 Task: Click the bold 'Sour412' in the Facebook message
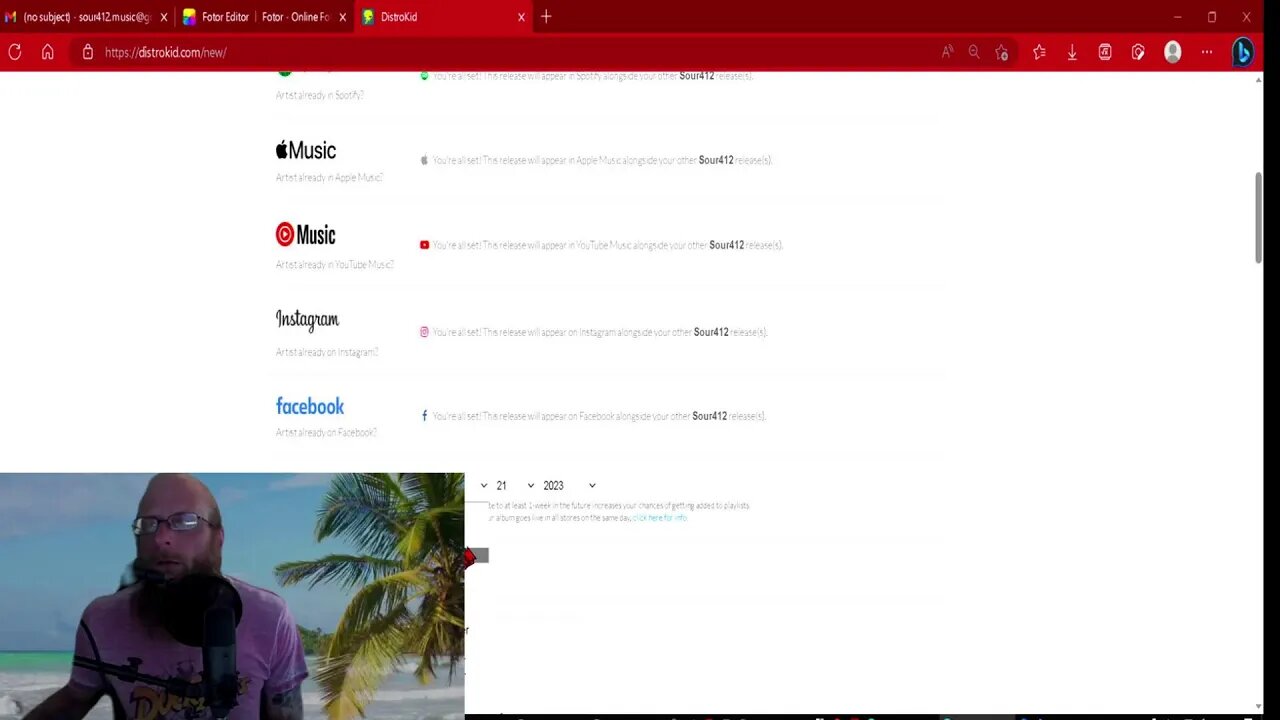click(710, 416)
